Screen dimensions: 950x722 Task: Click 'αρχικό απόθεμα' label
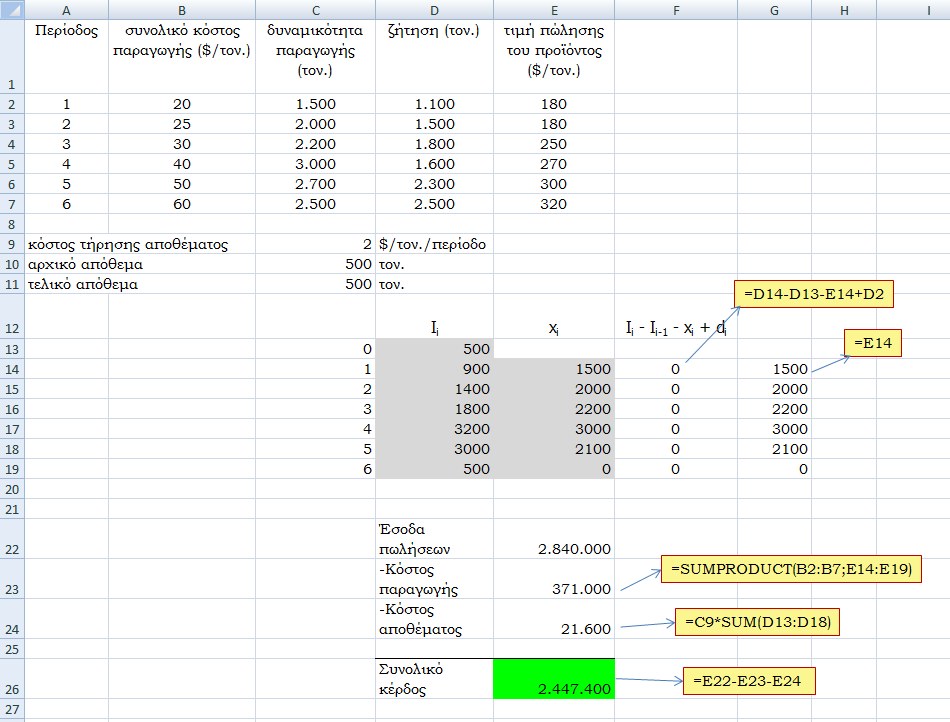(x=85, y=264)
